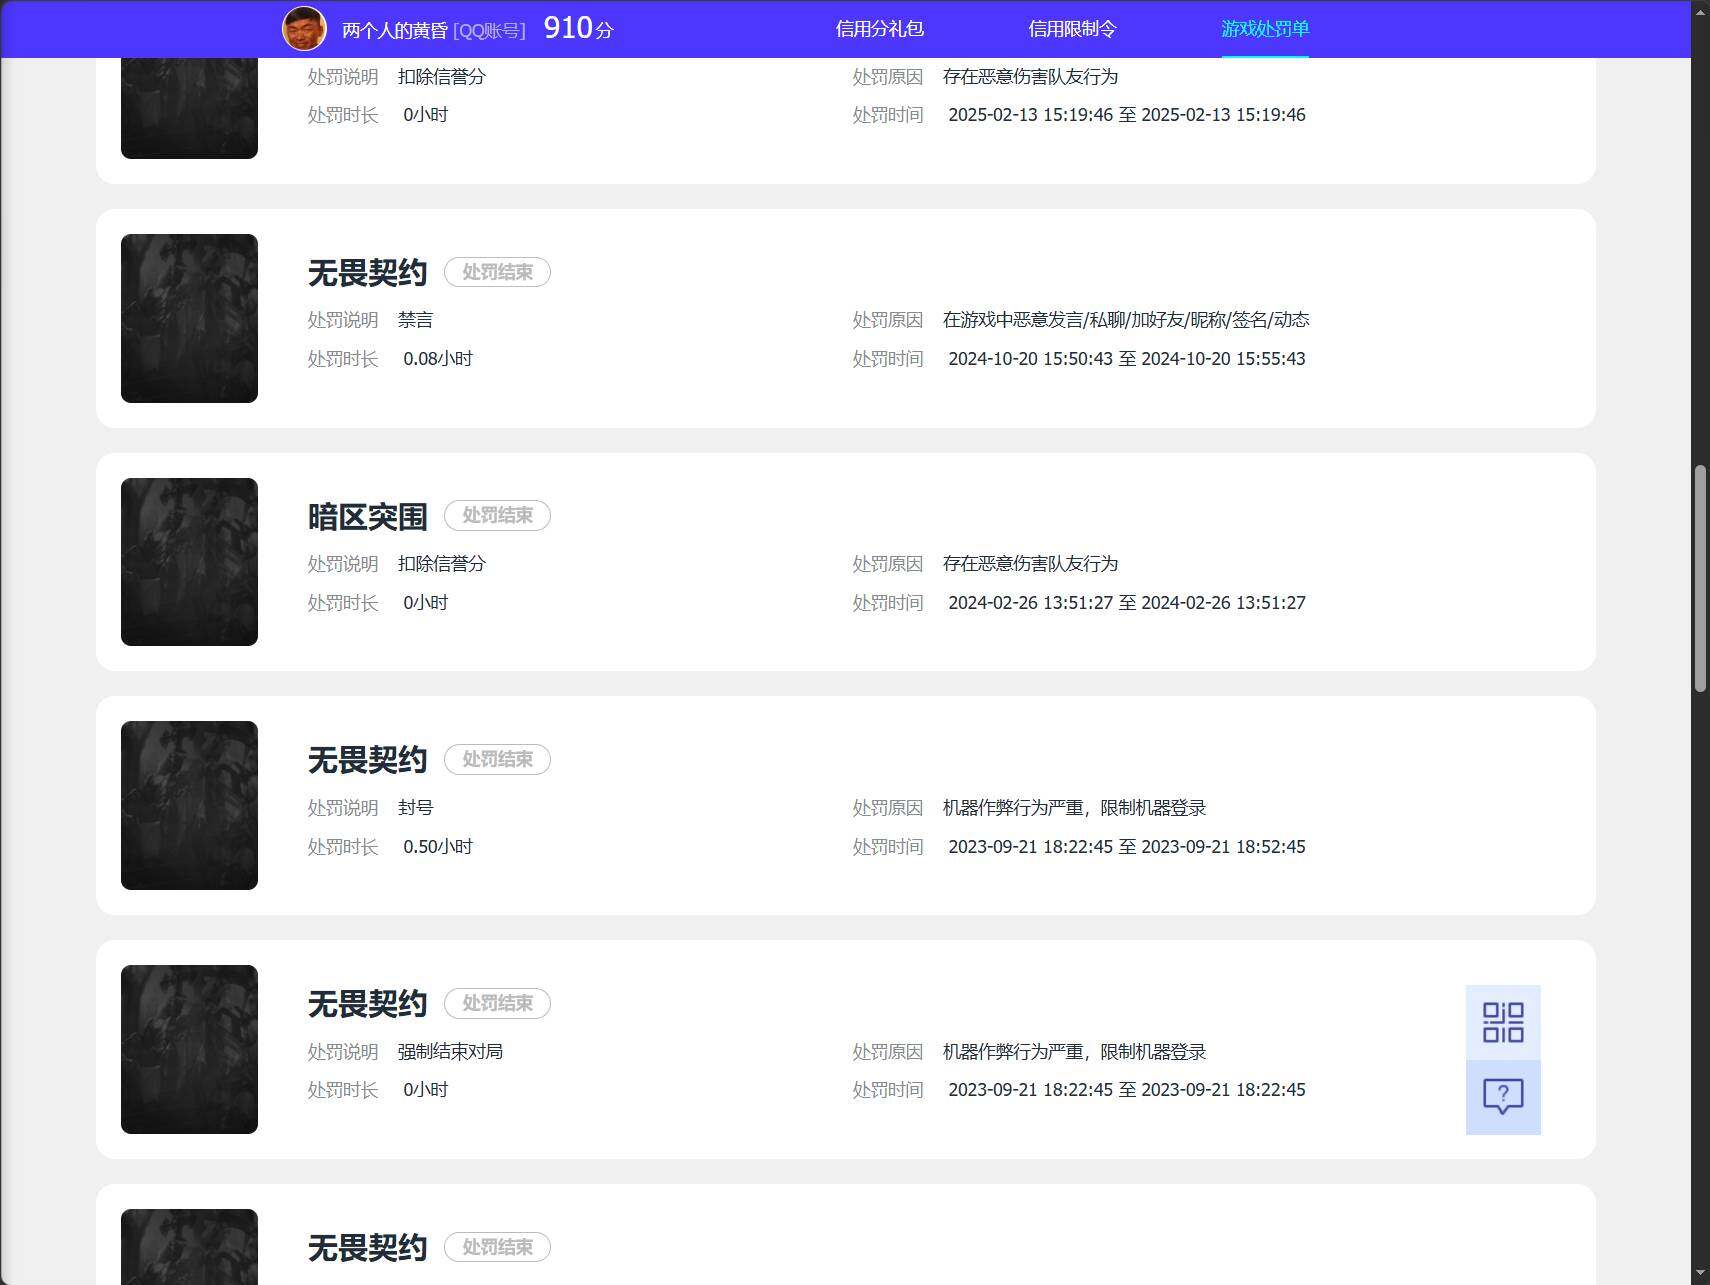Image resolution: width=1710 pixels, height=1285 pixels.
Task: Open the 暗区突围 game thumbnail
Action: tap(189, 562)
